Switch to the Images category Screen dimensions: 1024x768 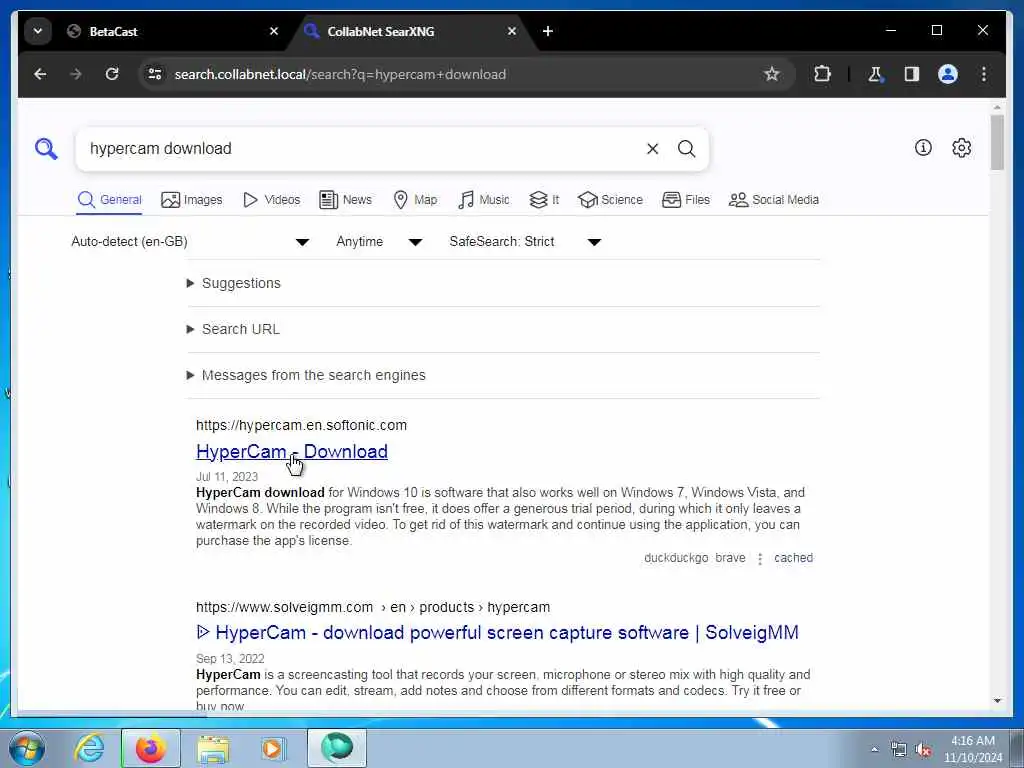[191, 200]
